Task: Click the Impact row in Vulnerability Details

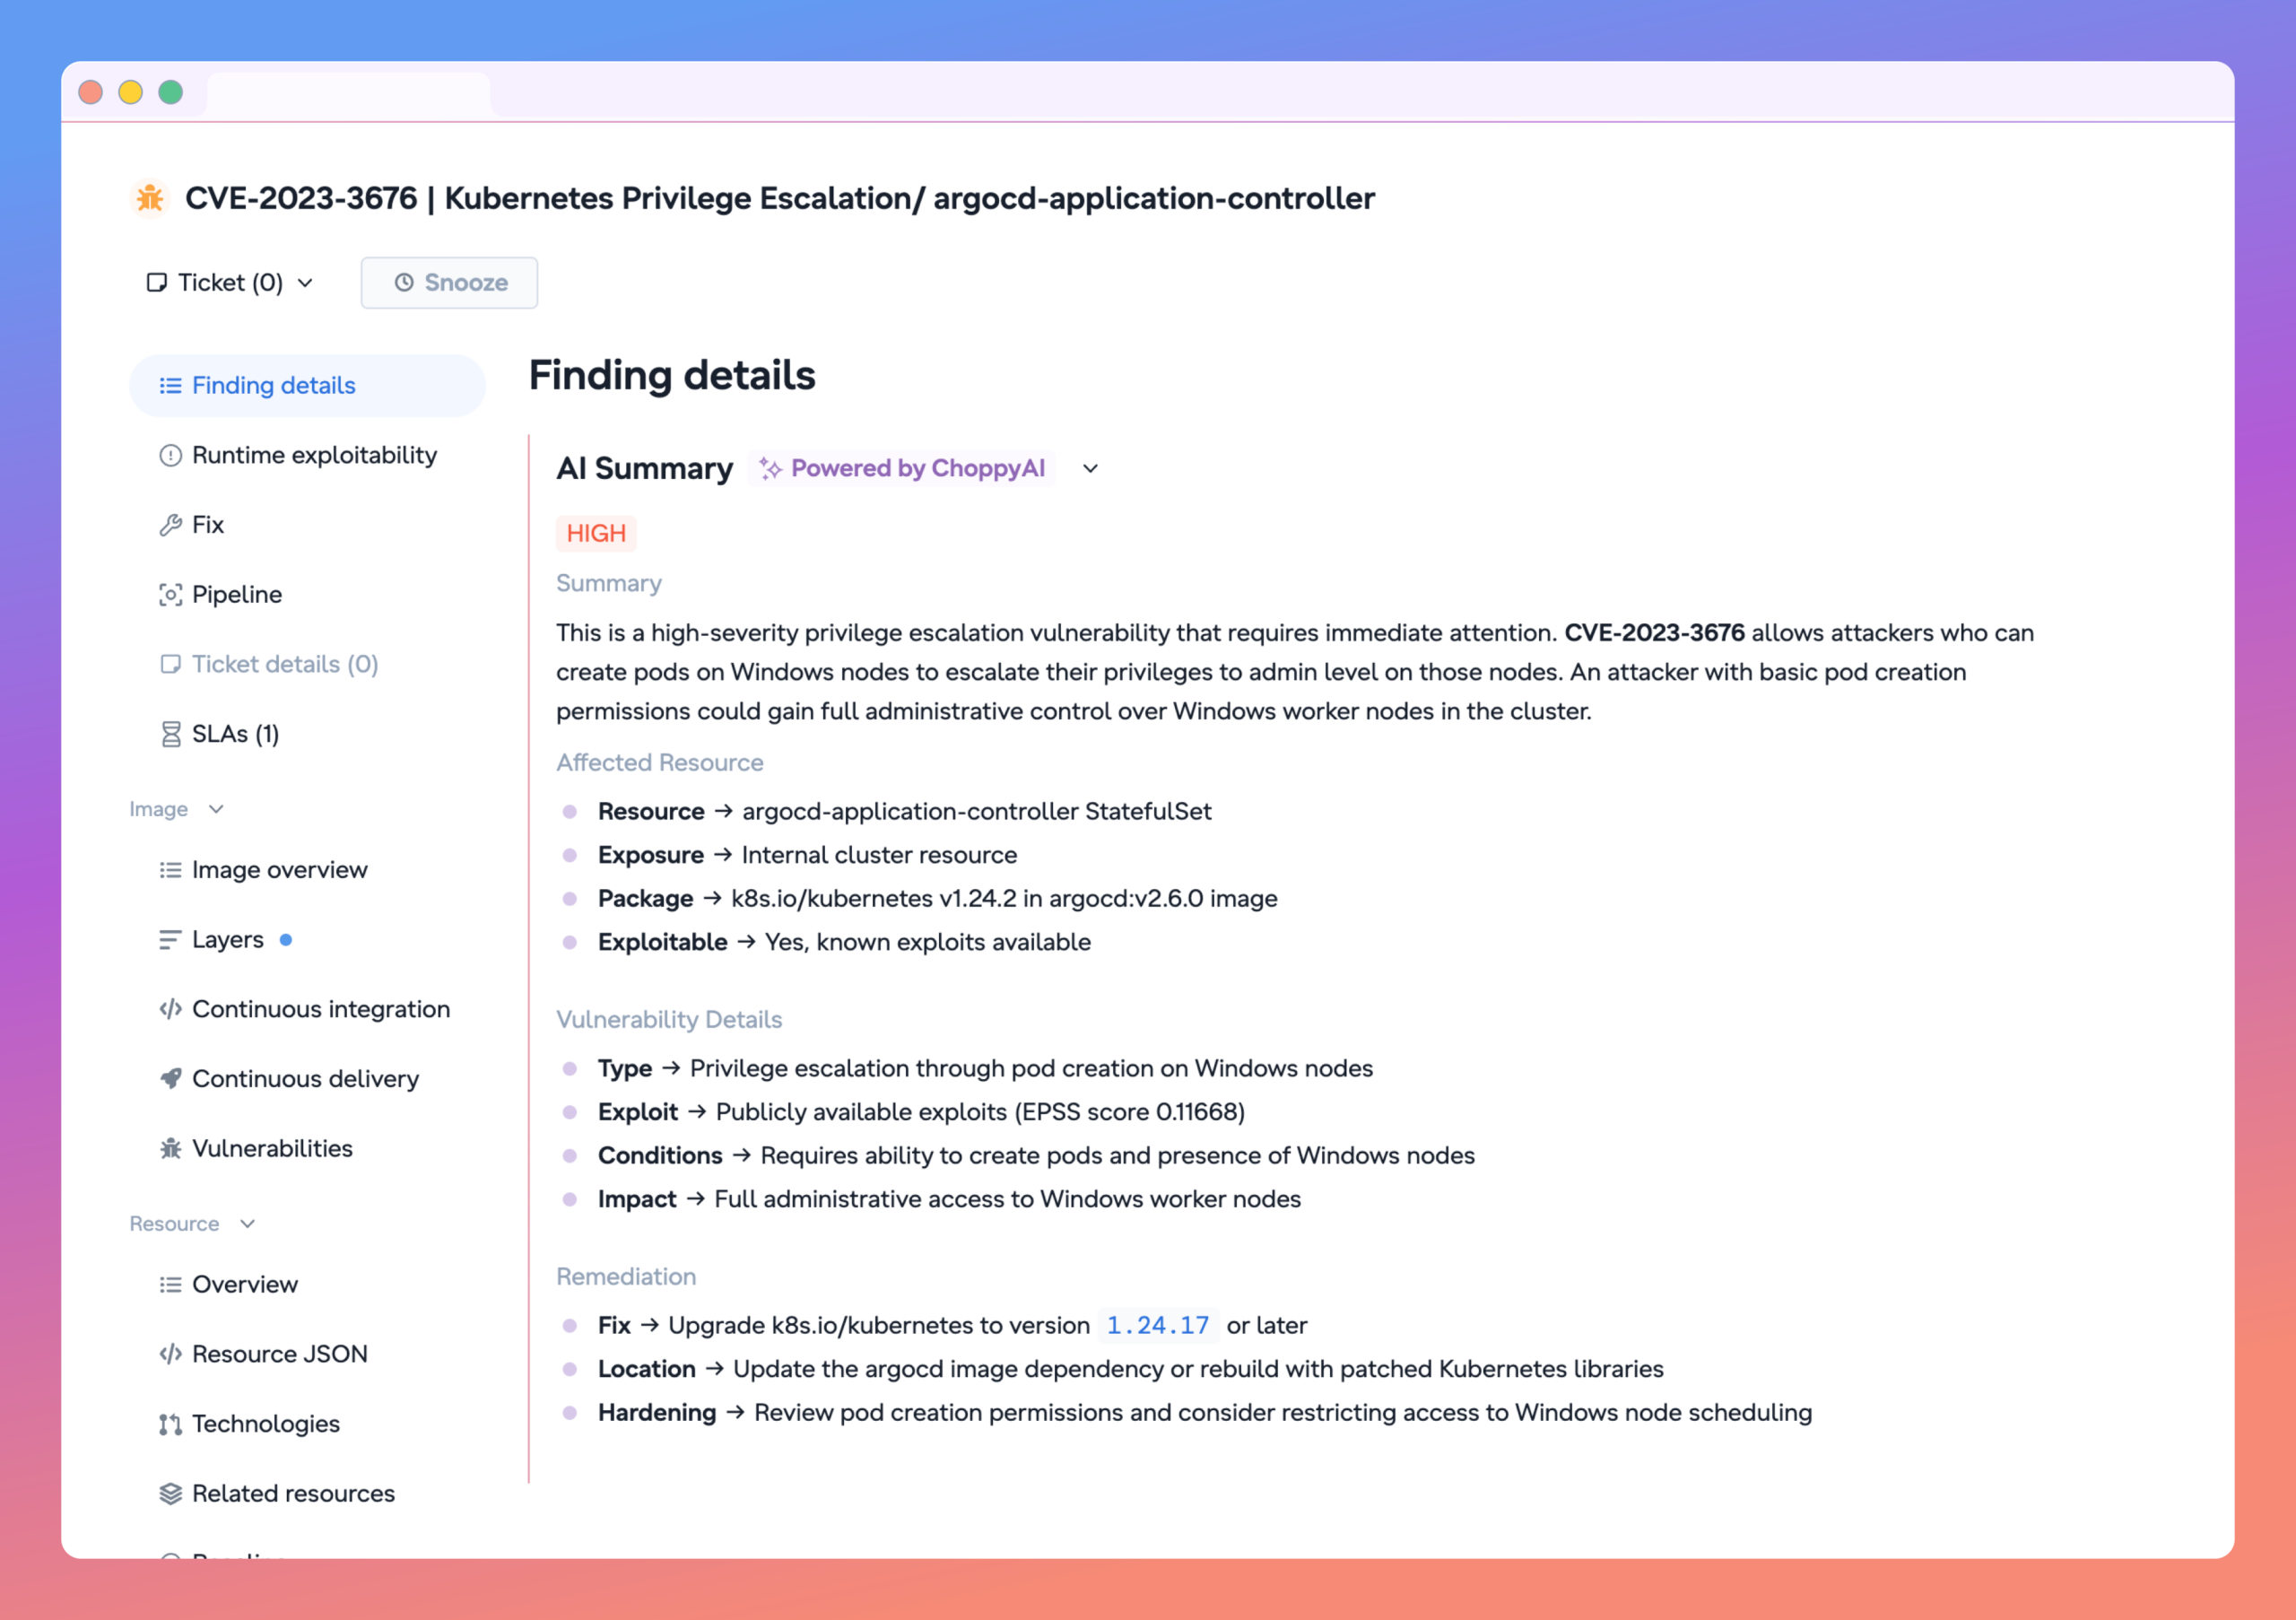Action: click(932, 1200)
